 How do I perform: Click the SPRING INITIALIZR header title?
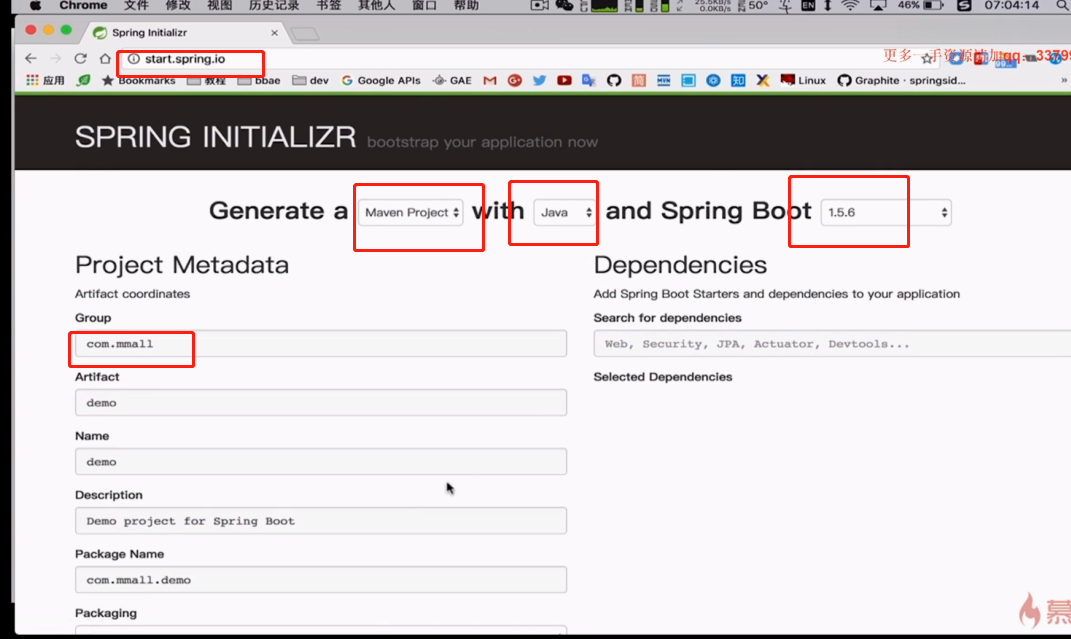click(x=215, y=137)
